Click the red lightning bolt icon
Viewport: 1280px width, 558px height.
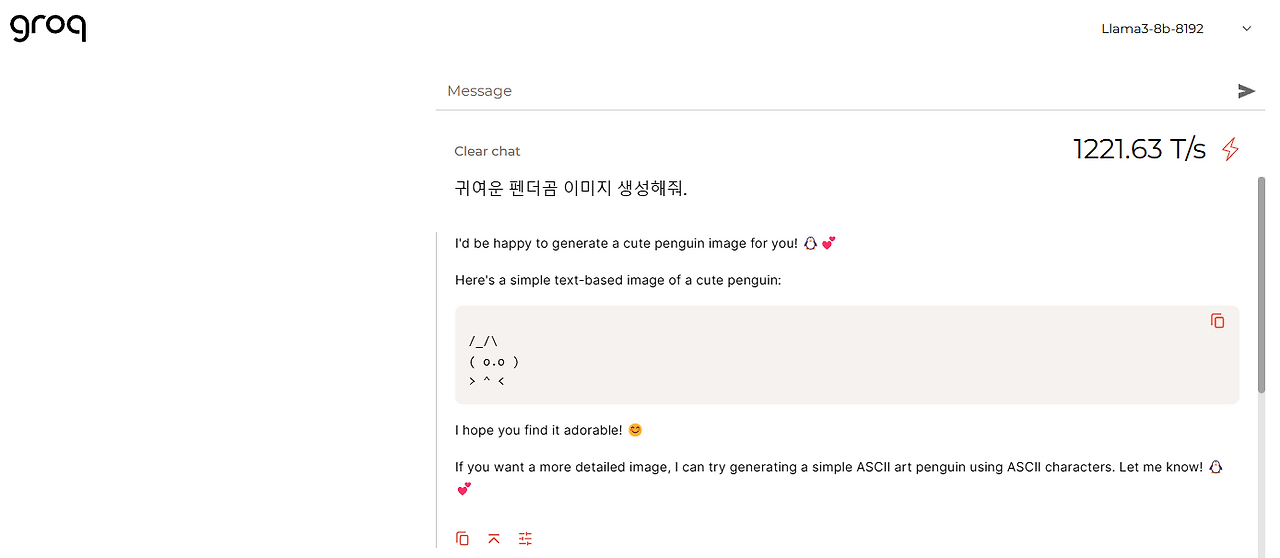click(1231, 149)
